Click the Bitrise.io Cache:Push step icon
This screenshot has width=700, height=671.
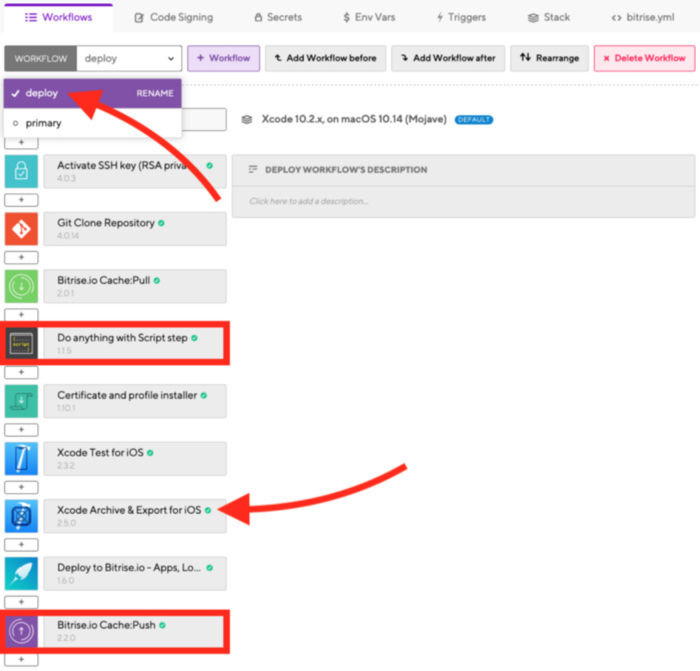tap(21, 631)
